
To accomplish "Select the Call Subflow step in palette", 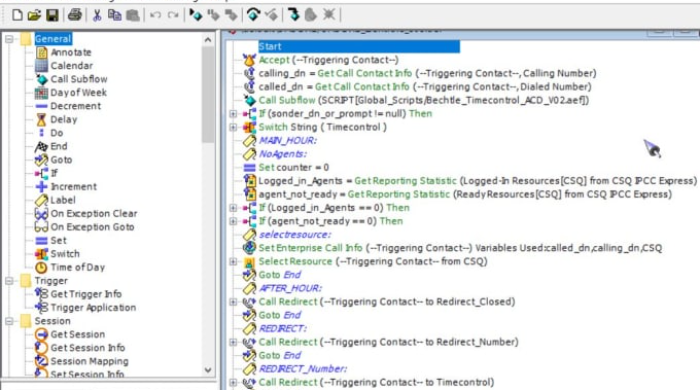I will (x=79, y=79).
